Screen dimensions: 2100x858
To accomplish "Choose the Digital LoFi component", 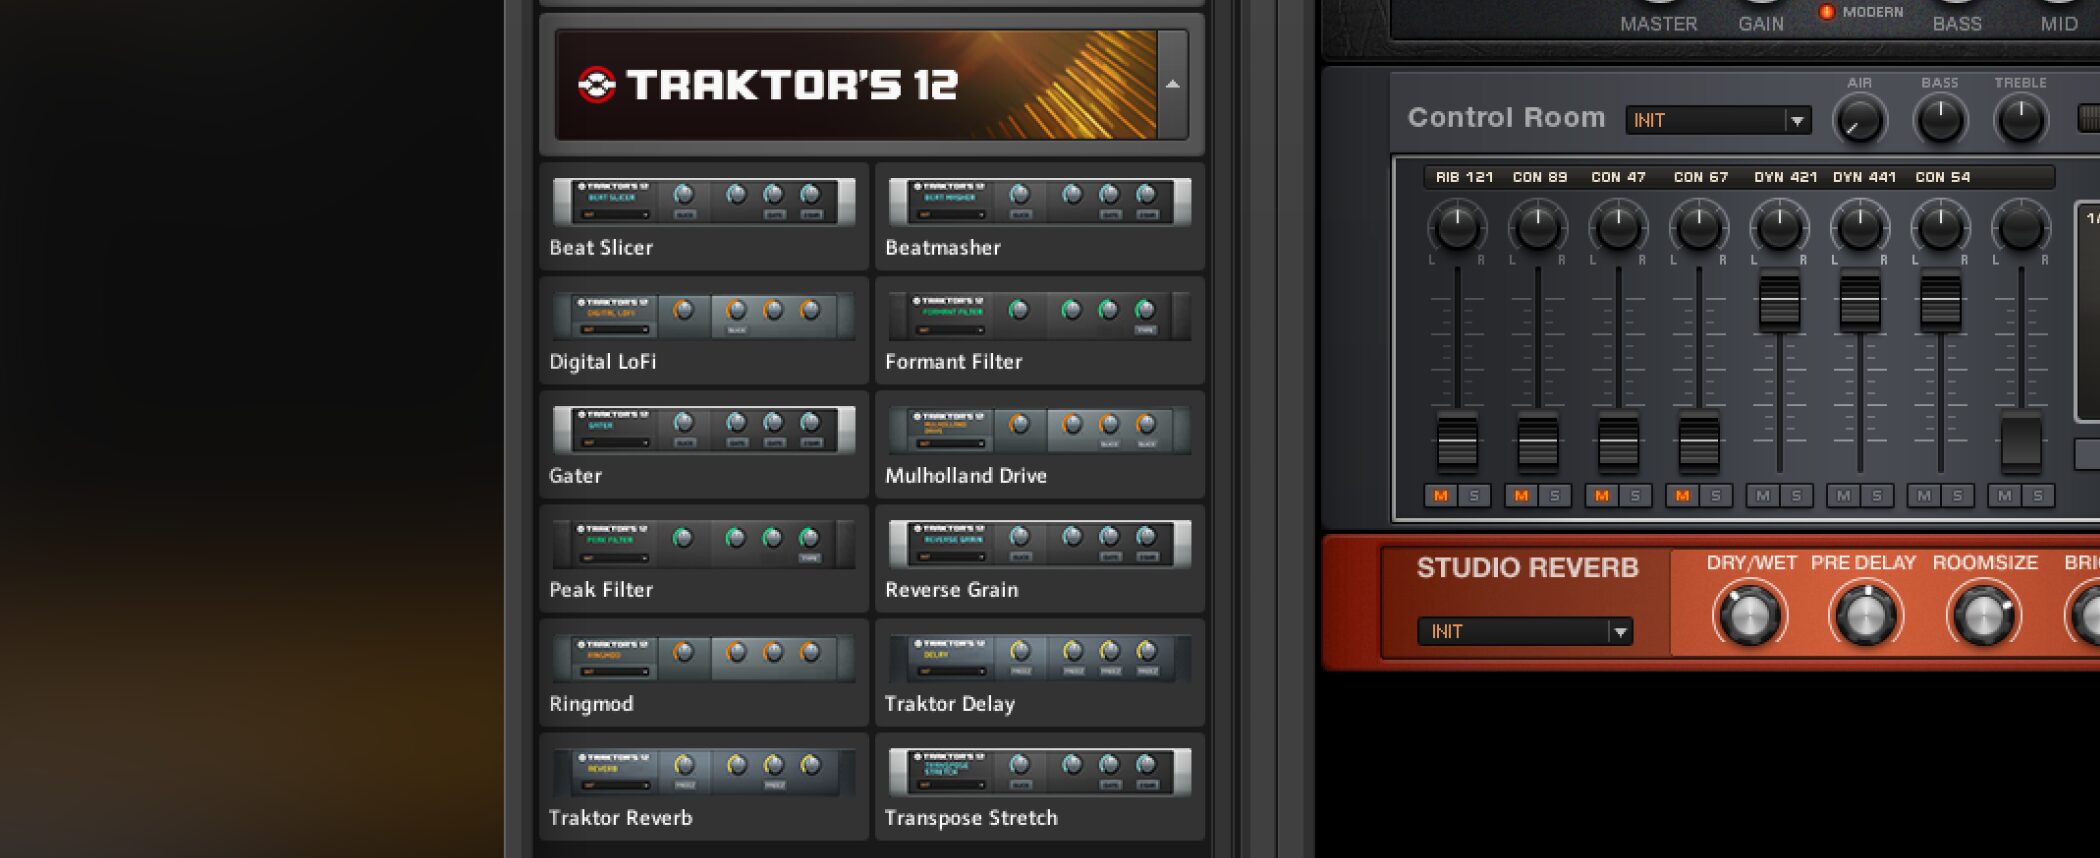I will 704,331.
